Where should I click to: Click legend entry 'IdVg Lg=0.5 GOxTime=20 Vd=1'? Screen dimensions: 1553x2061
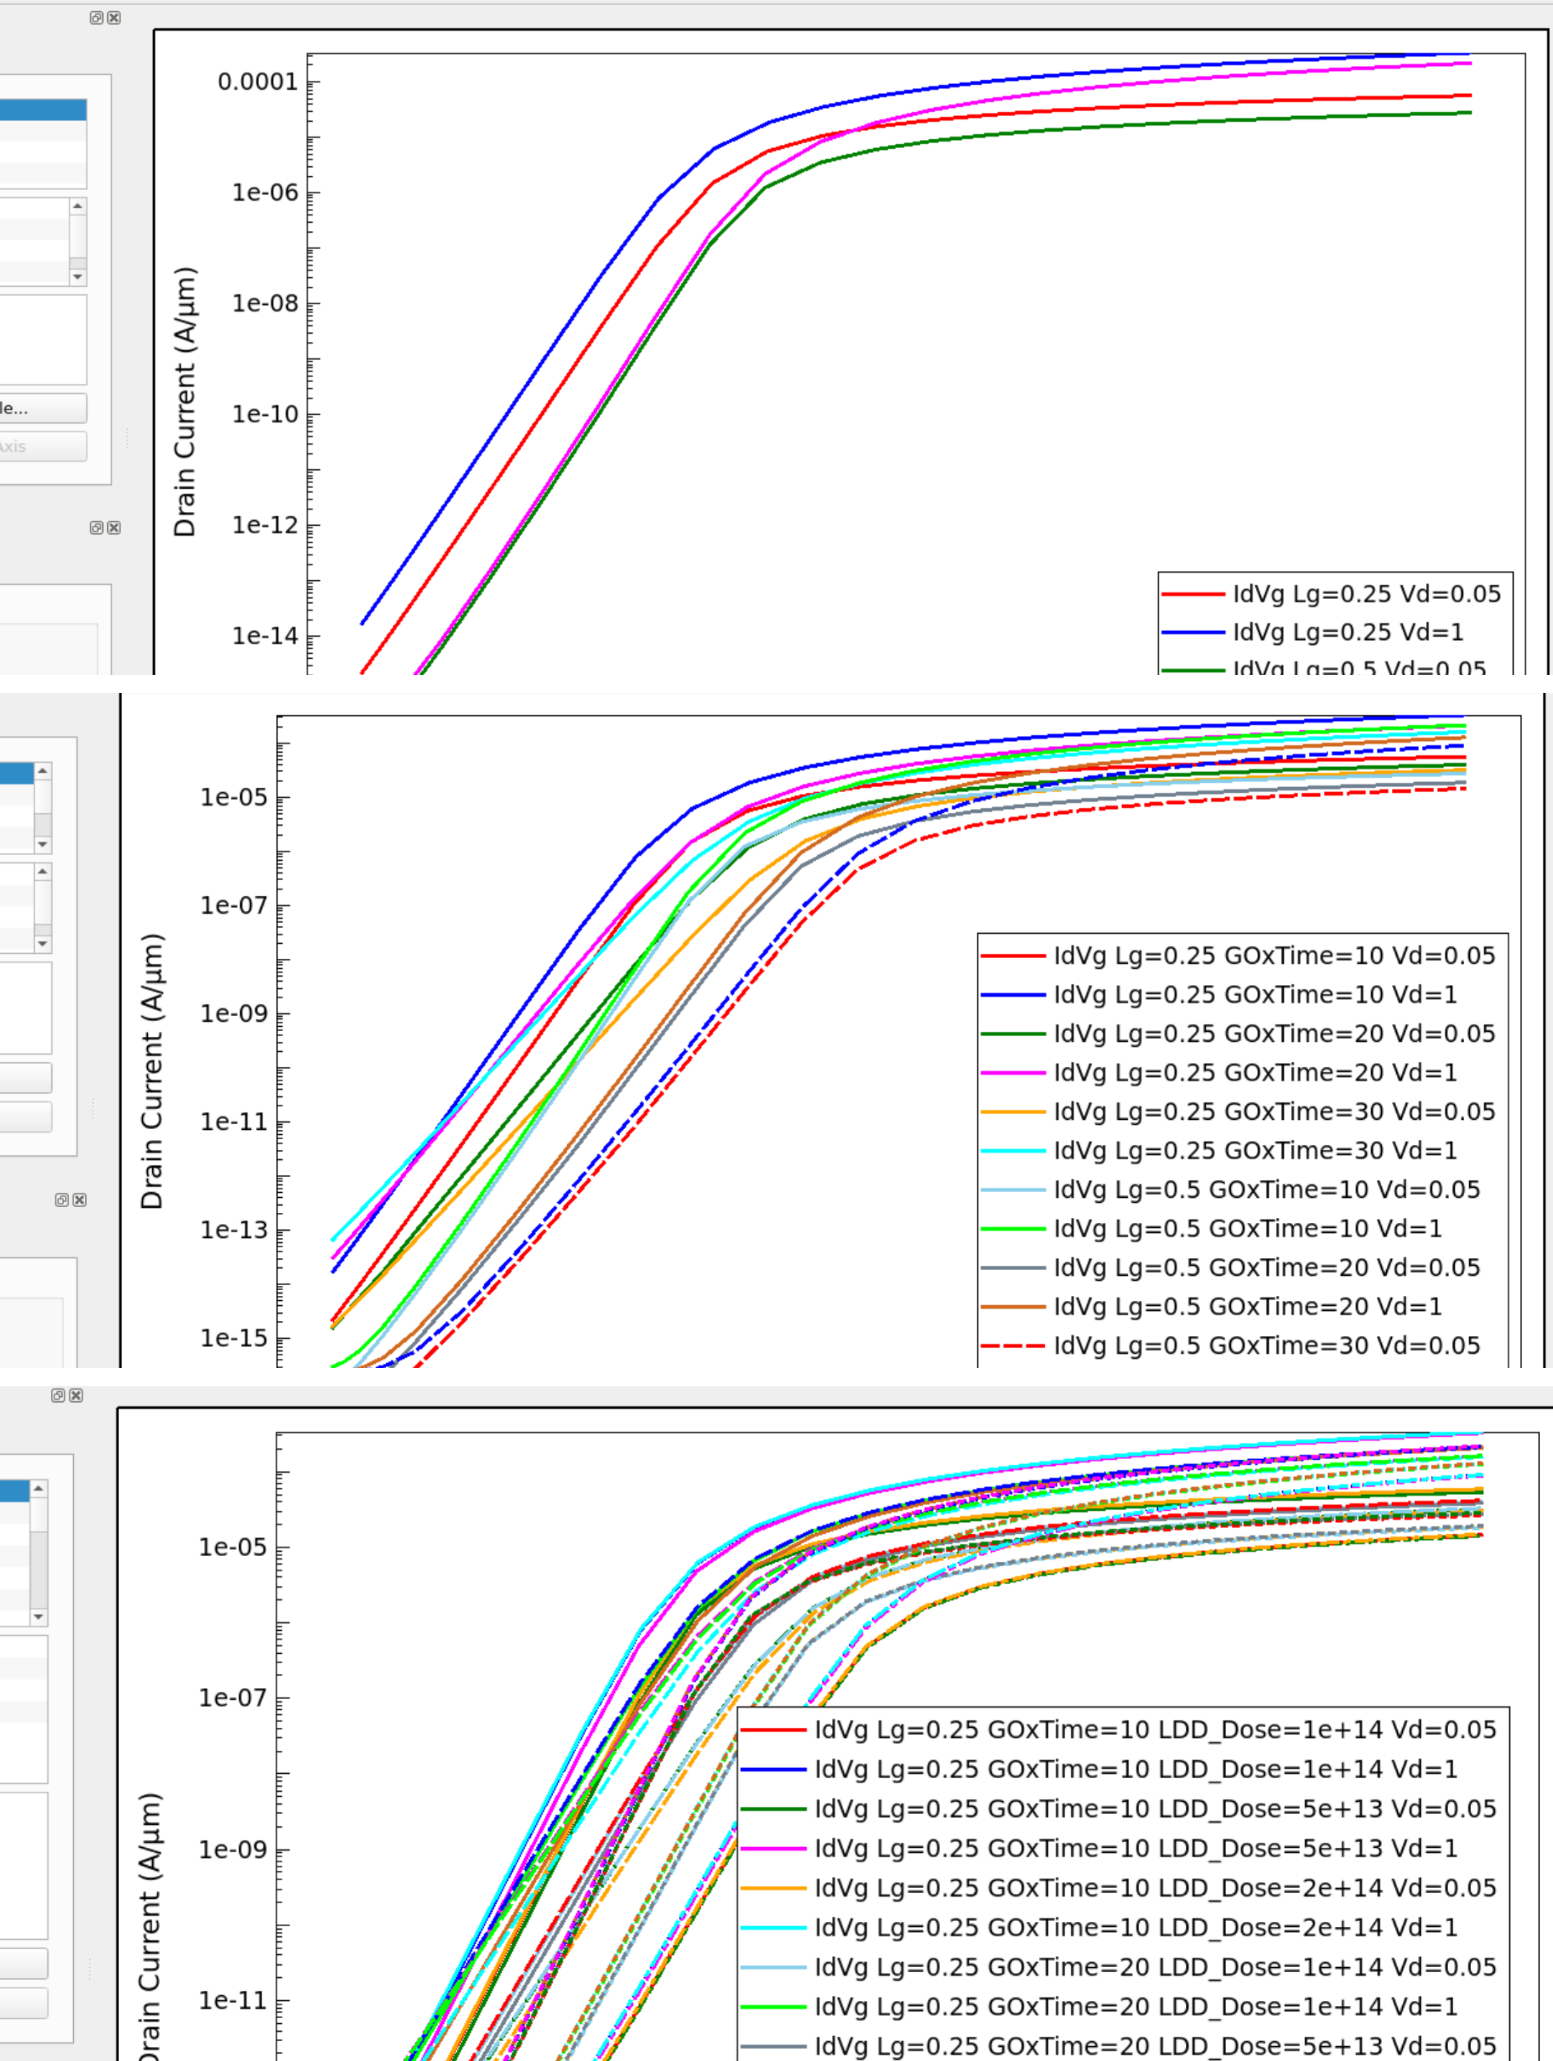click(1248, 1307)
